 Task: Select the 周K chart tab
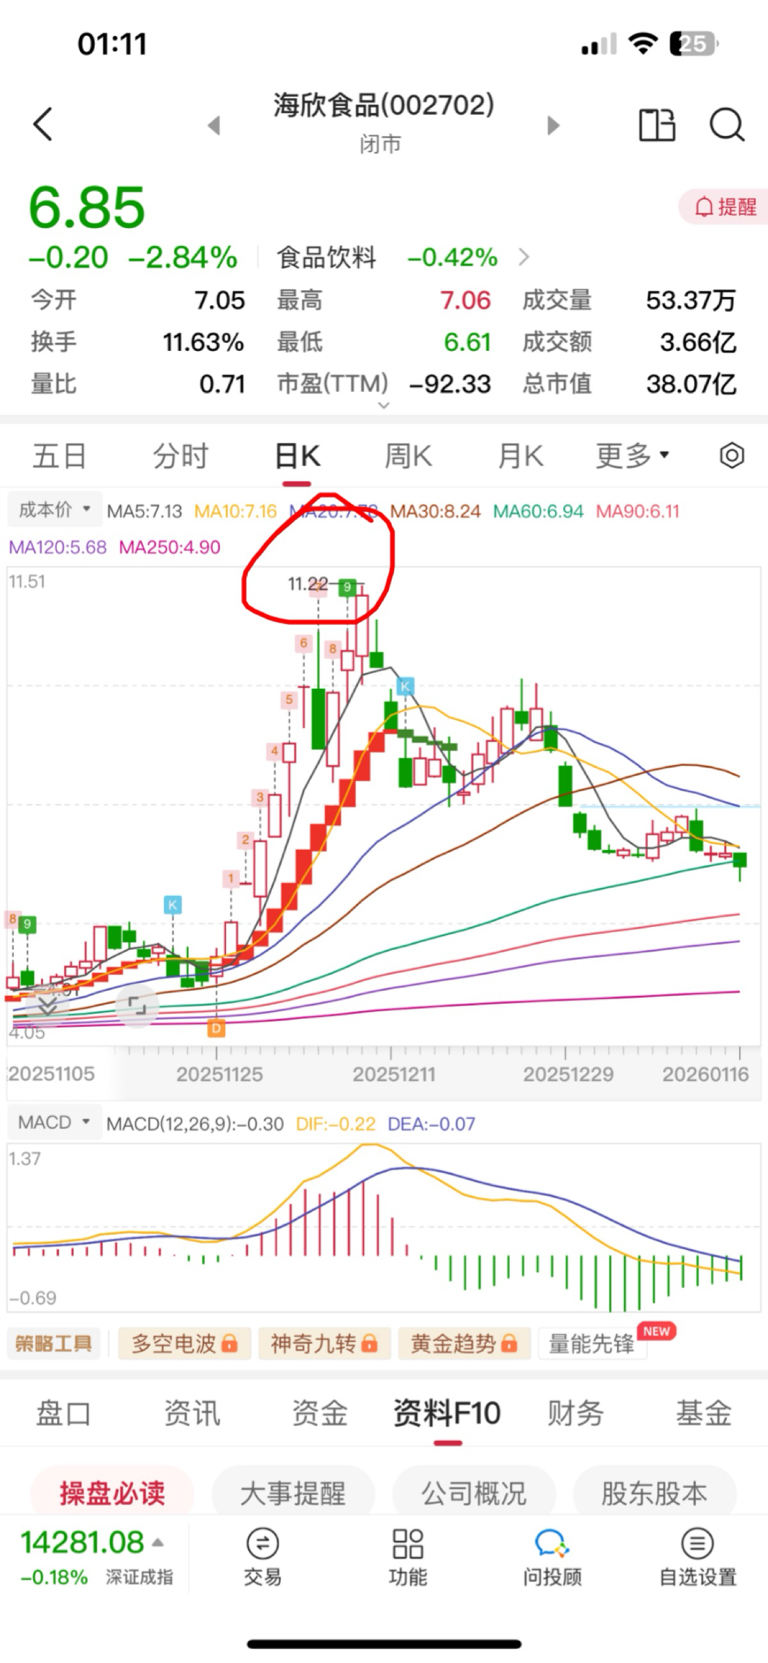coord(408,456)
